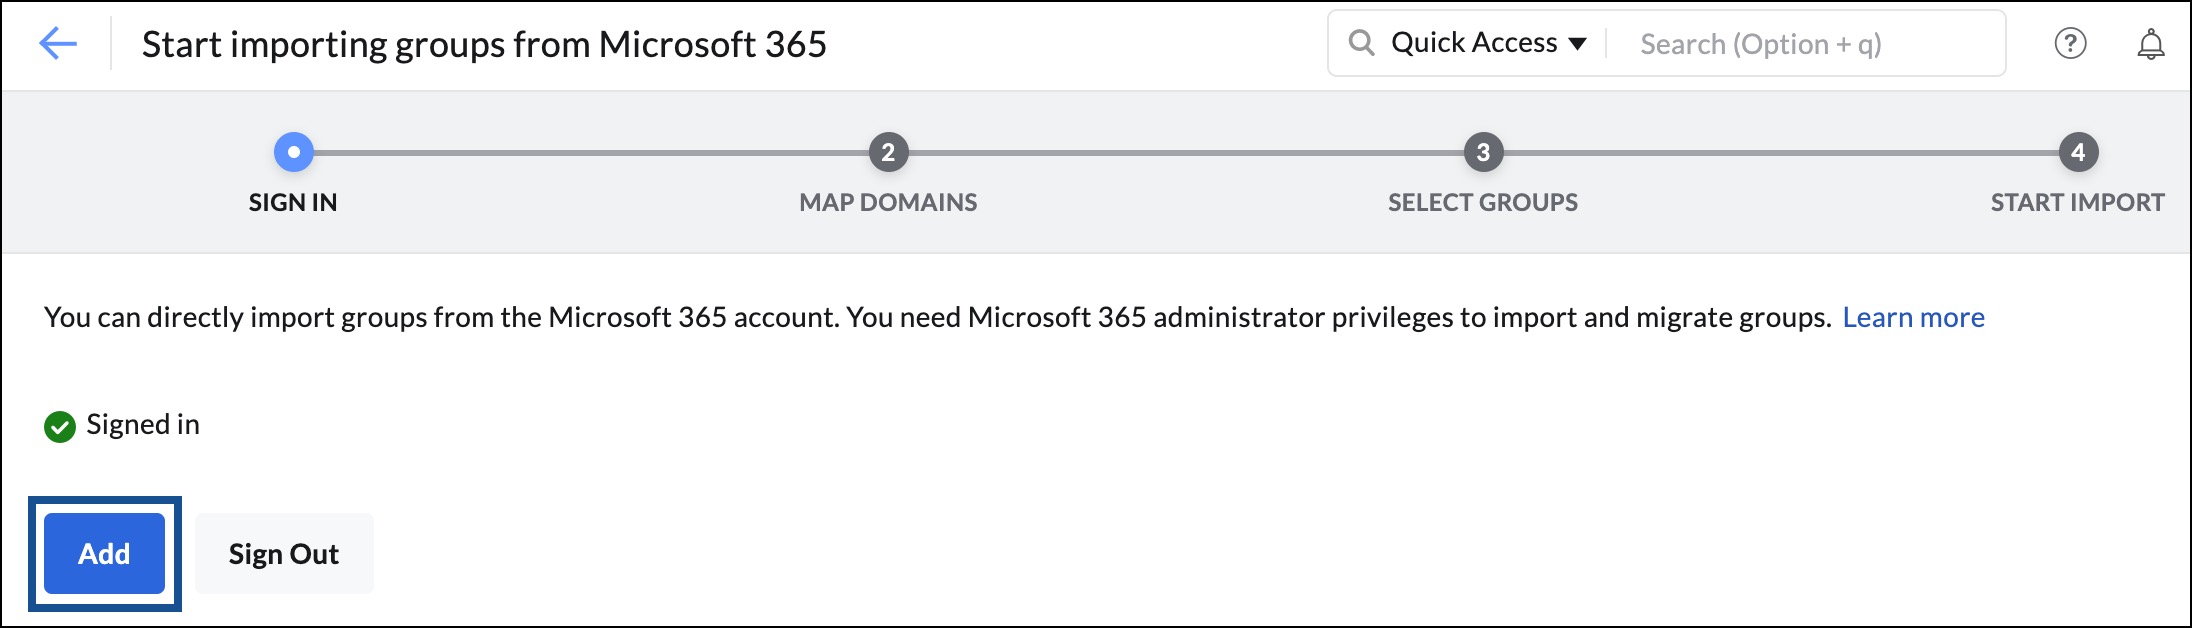Click the Sign Out button
2192x628 pixels.
284,553
